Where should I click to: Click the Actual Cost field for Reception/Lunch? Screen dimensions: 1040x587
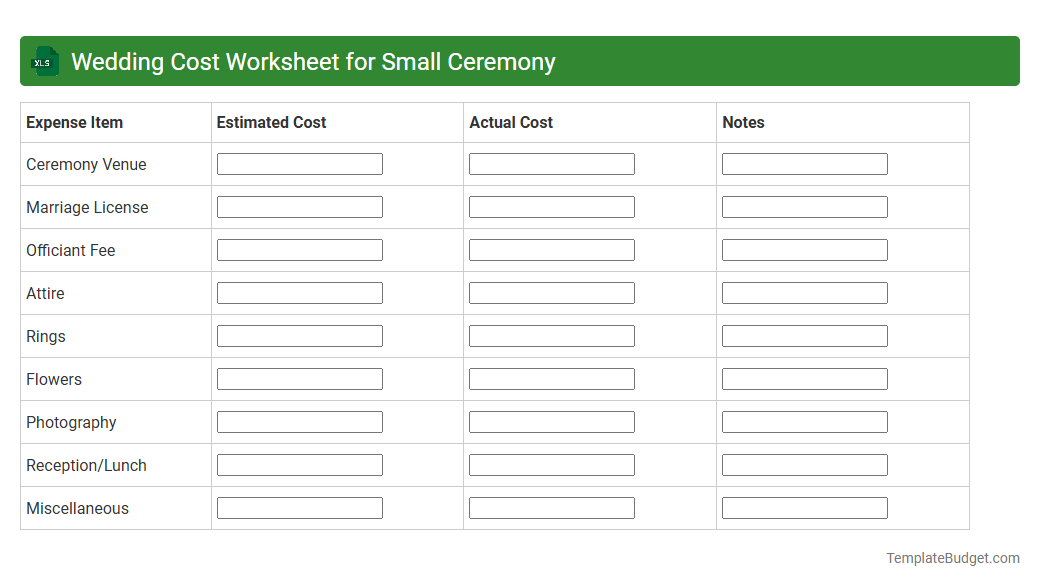(551, 464)
